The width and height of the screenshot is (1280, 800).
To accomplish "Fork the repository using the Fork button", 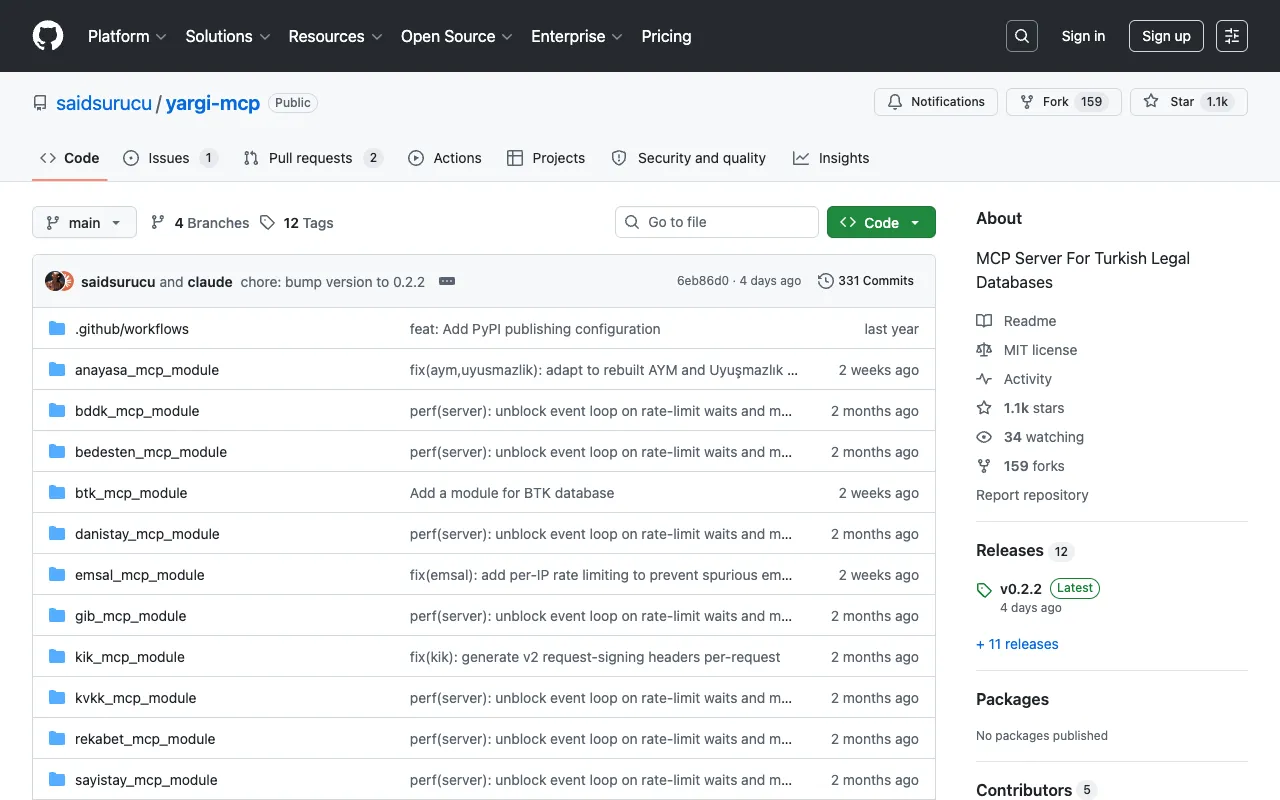I will tap(1044, 102).
